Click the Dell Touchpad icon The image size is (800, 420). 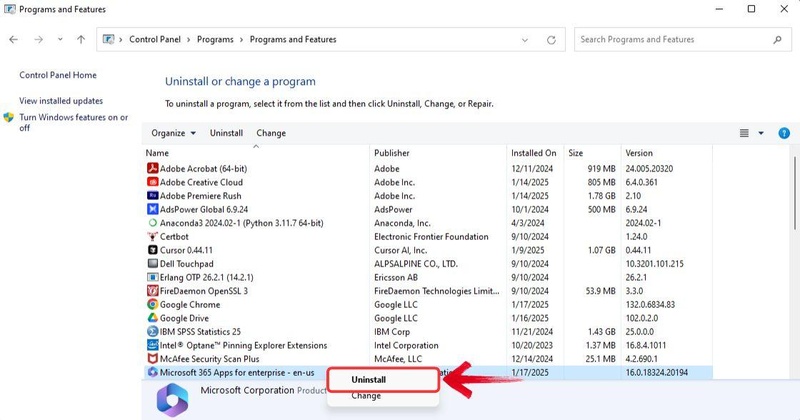point(152,263)
